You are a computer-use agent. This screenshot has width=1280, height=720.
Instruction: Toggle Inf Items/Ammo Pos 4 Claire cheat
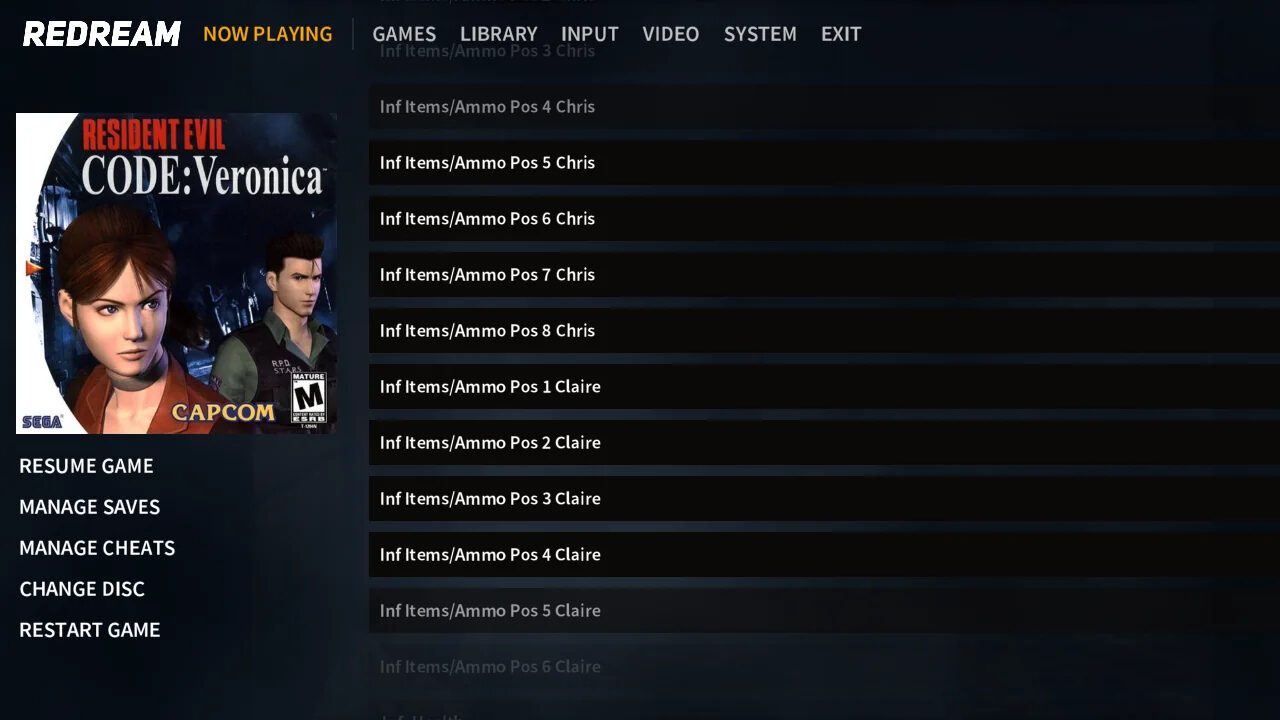tap(824, 554)
